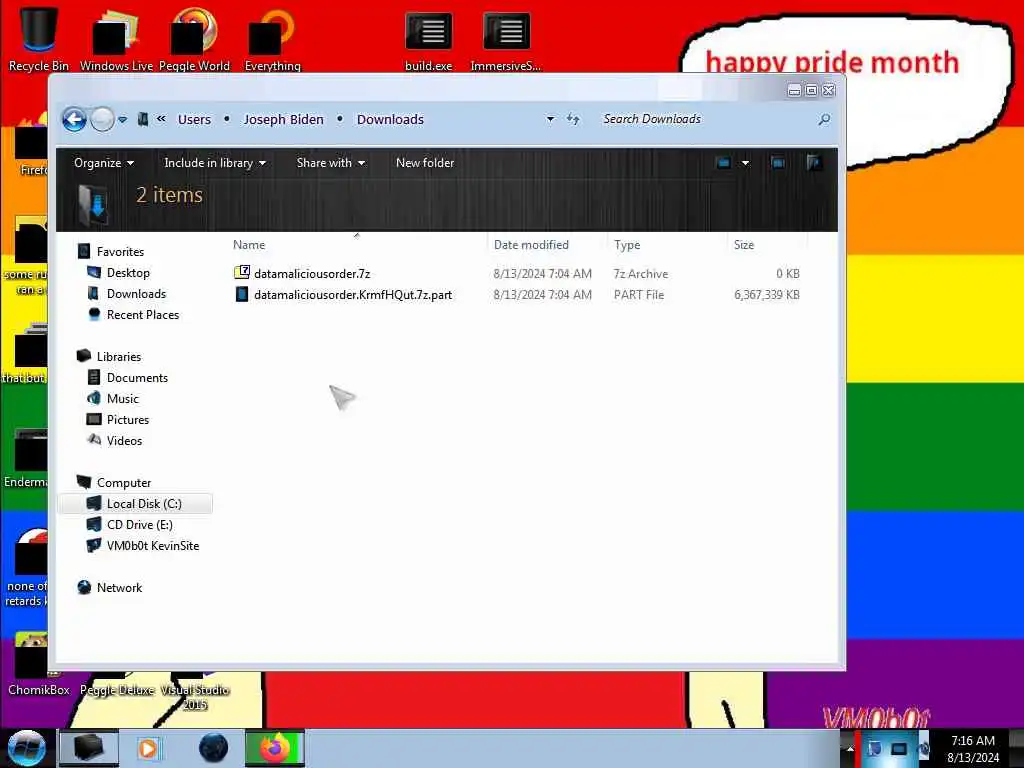Viewport: 1024px width, 768px height.
Task: Create a New folder
Action: (x=424, y=163)
